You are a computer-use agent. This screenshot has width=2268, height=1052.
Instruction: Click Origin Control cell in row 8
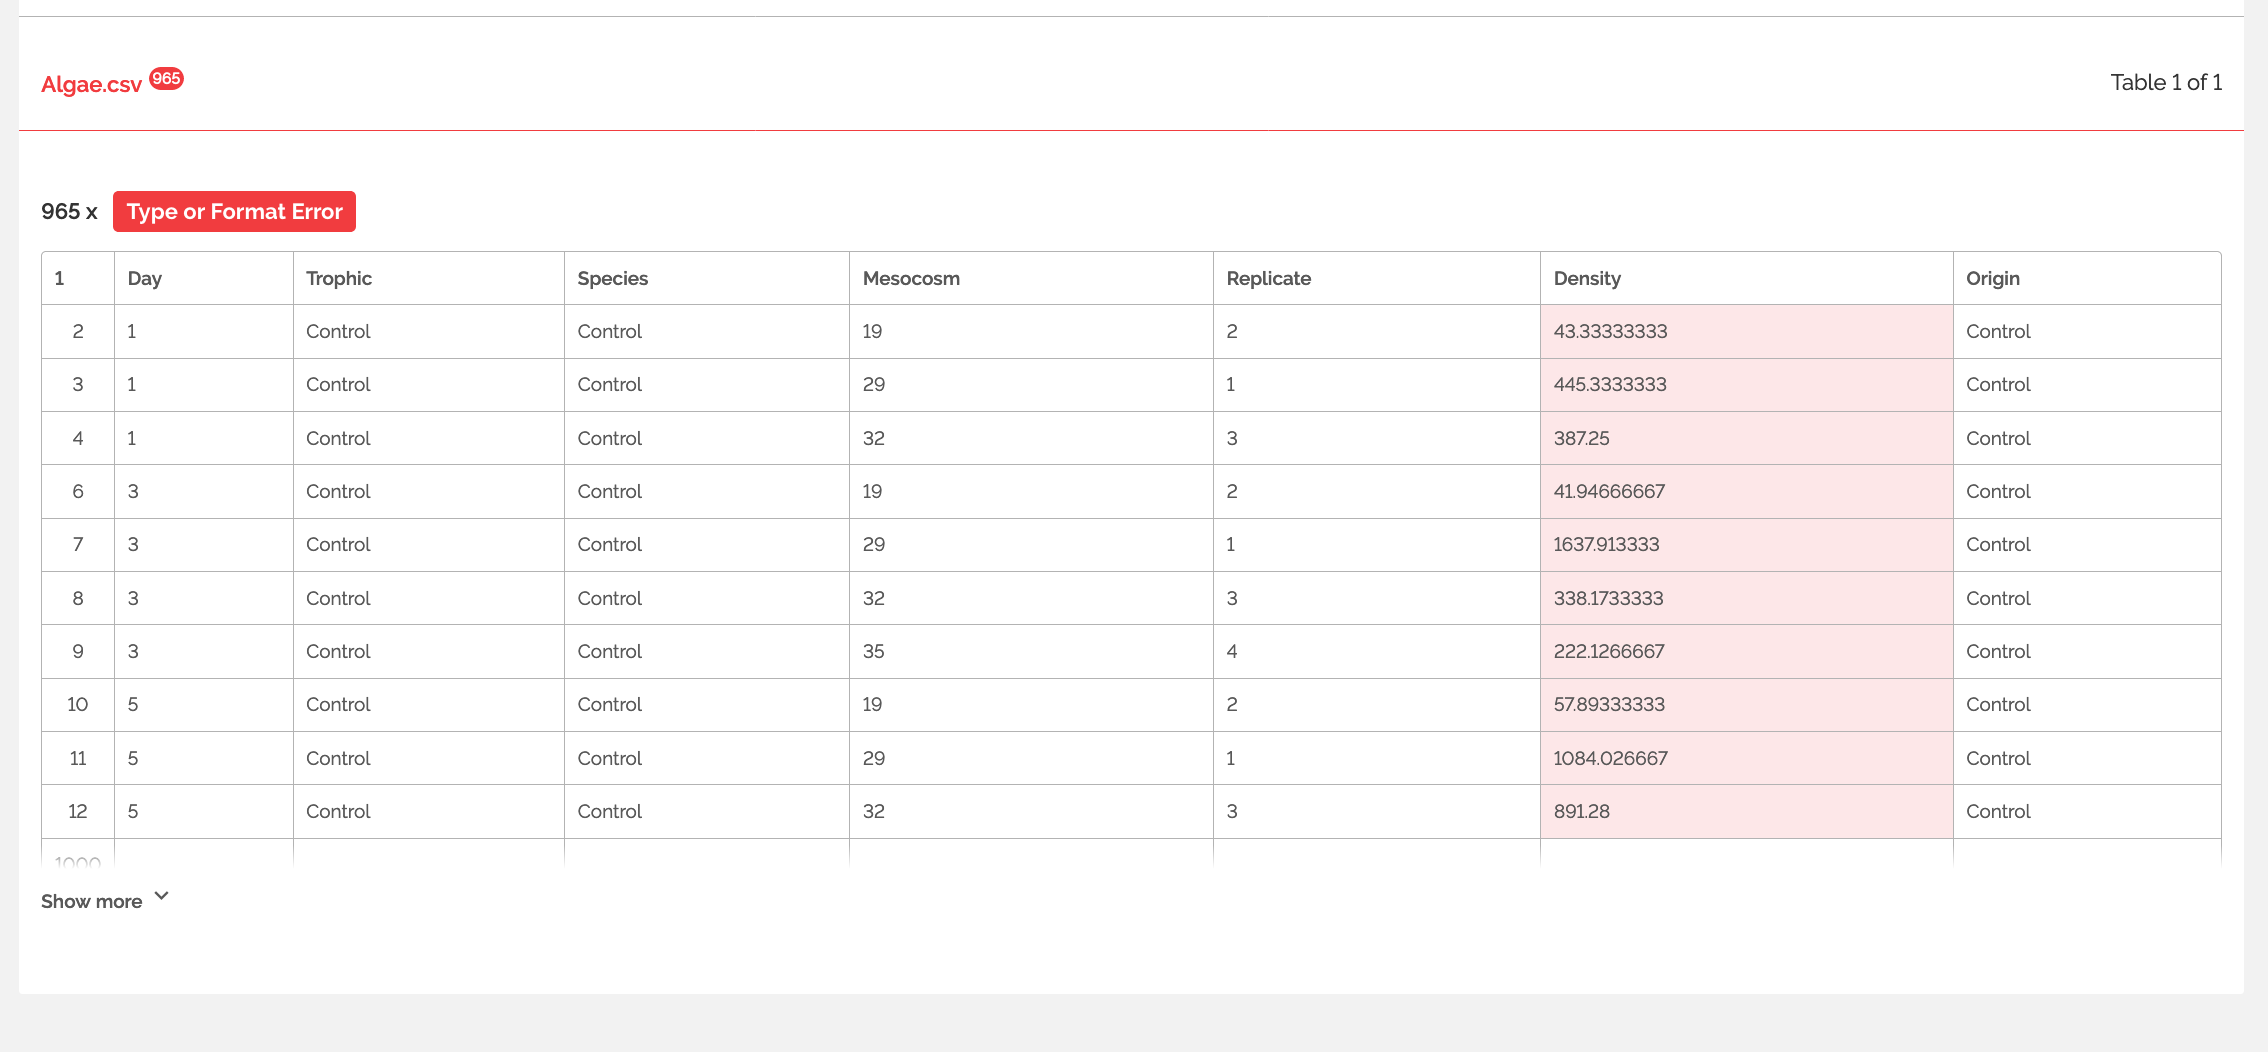pyautogui.click(x=2087, y=598)
